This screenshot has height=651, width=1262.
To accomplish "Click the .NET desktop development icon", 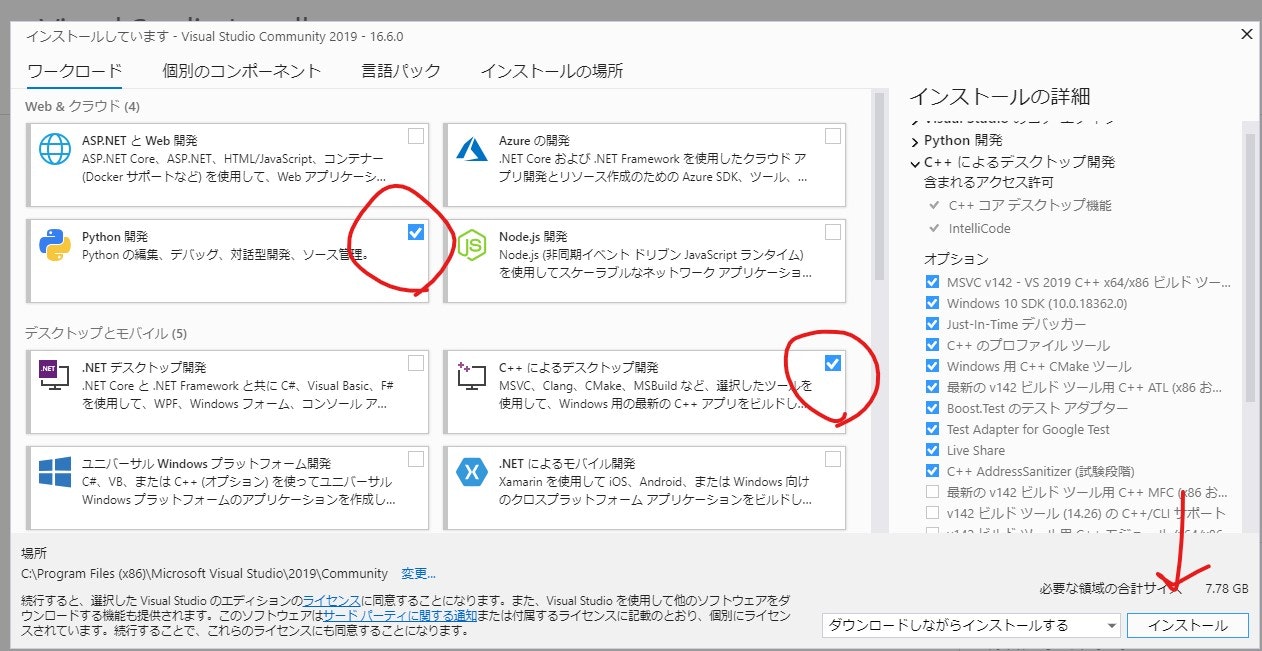I will click(x=54, y=376).
